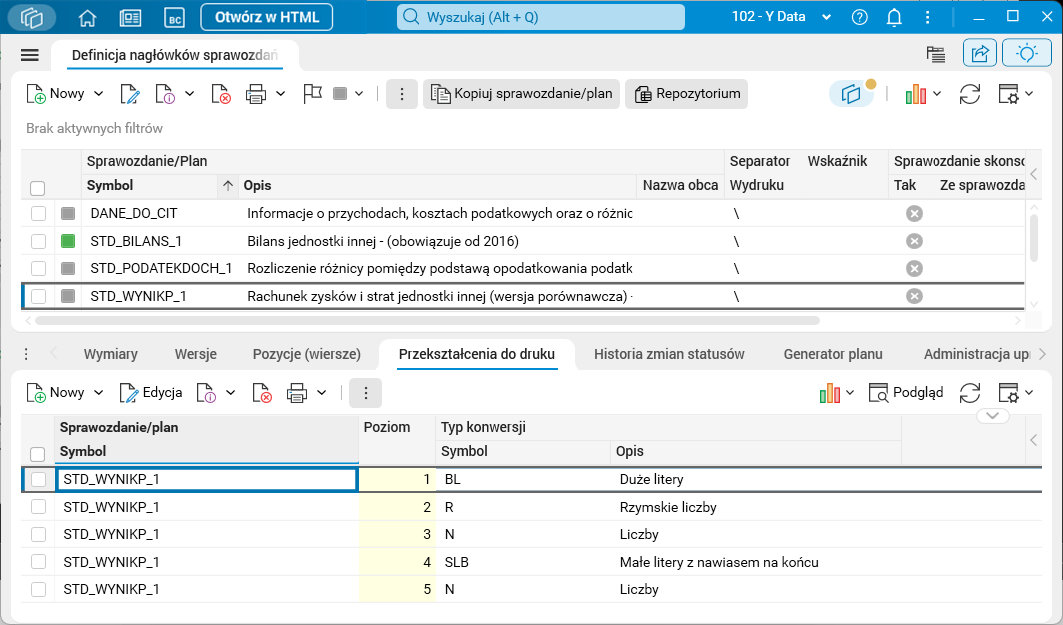Click lower toolbar table settings gear icon
1063x625 pixels.
1009,393
